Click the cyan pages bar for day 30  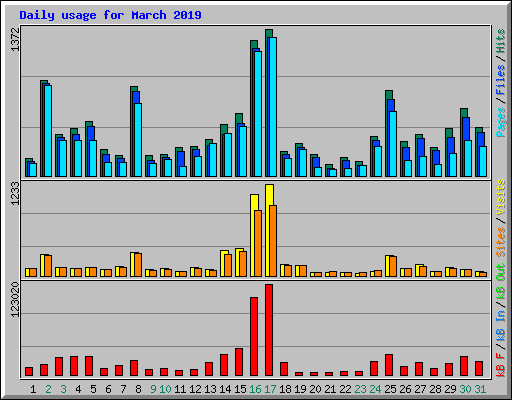[x=468, y=158]
